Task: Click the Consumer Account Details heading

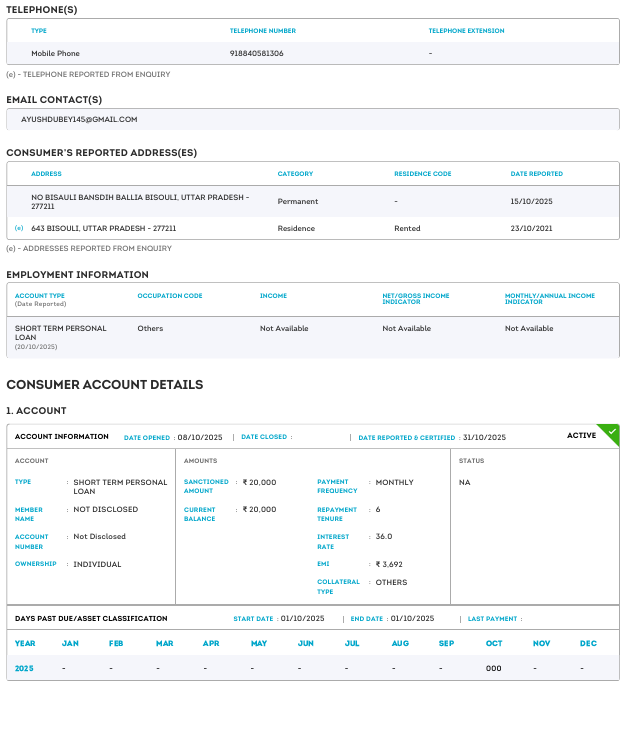Action: point(104,384)
